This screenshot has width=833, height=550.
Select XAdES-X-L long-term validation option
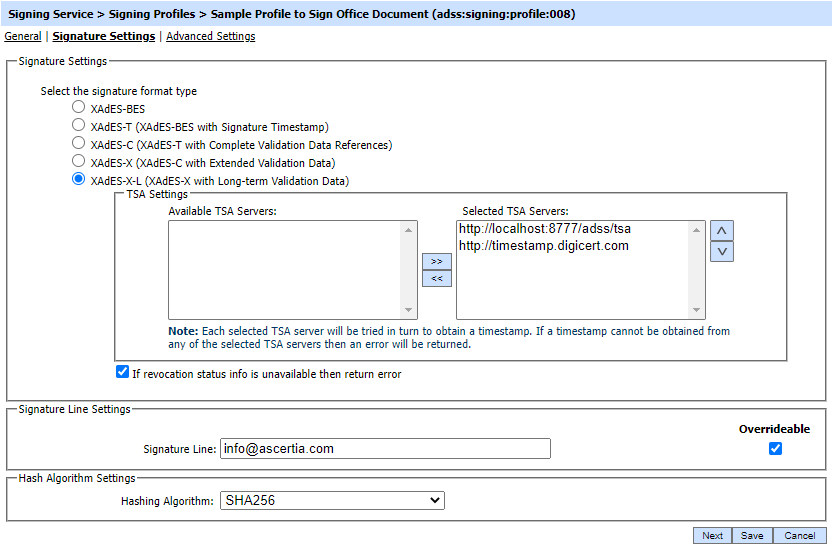(x=78, y=180)
